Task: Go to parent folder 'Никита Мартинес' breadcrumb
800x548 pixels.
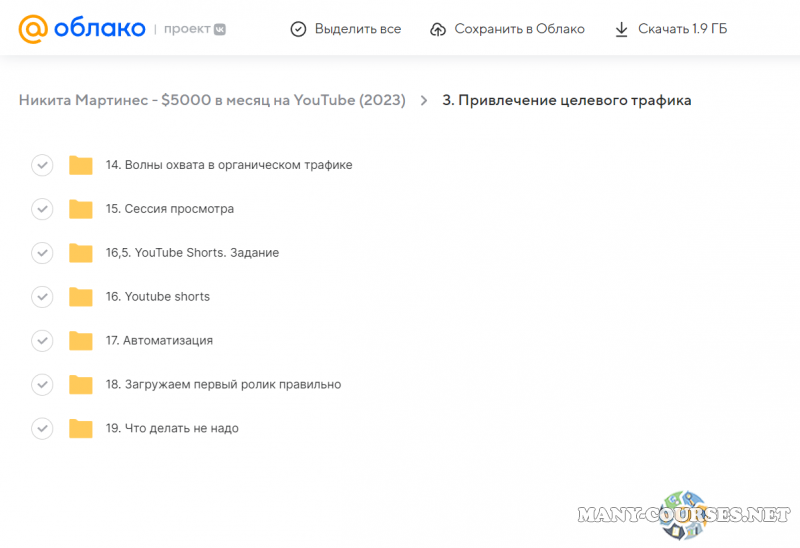Action: [x=212, y=100]
